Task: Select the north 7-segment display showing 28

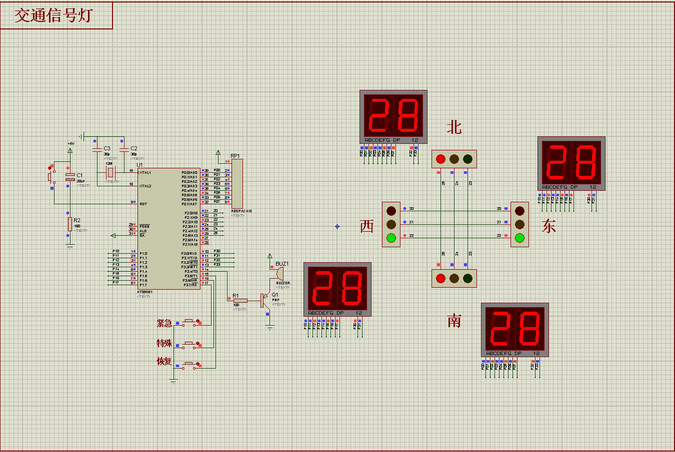Action: (393, 117)
